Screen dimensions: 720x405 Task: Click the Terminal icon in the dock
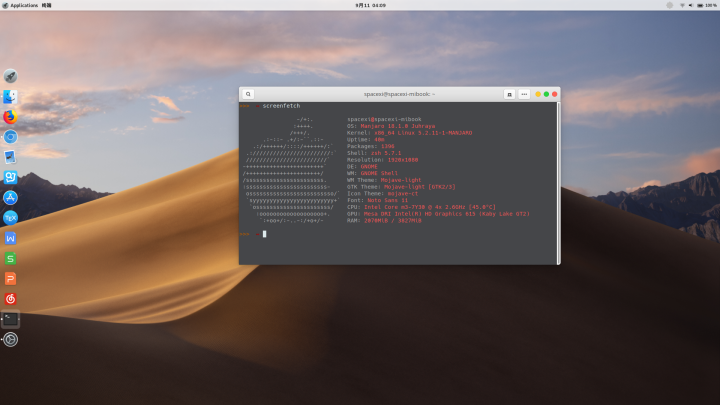pos(10,319)
